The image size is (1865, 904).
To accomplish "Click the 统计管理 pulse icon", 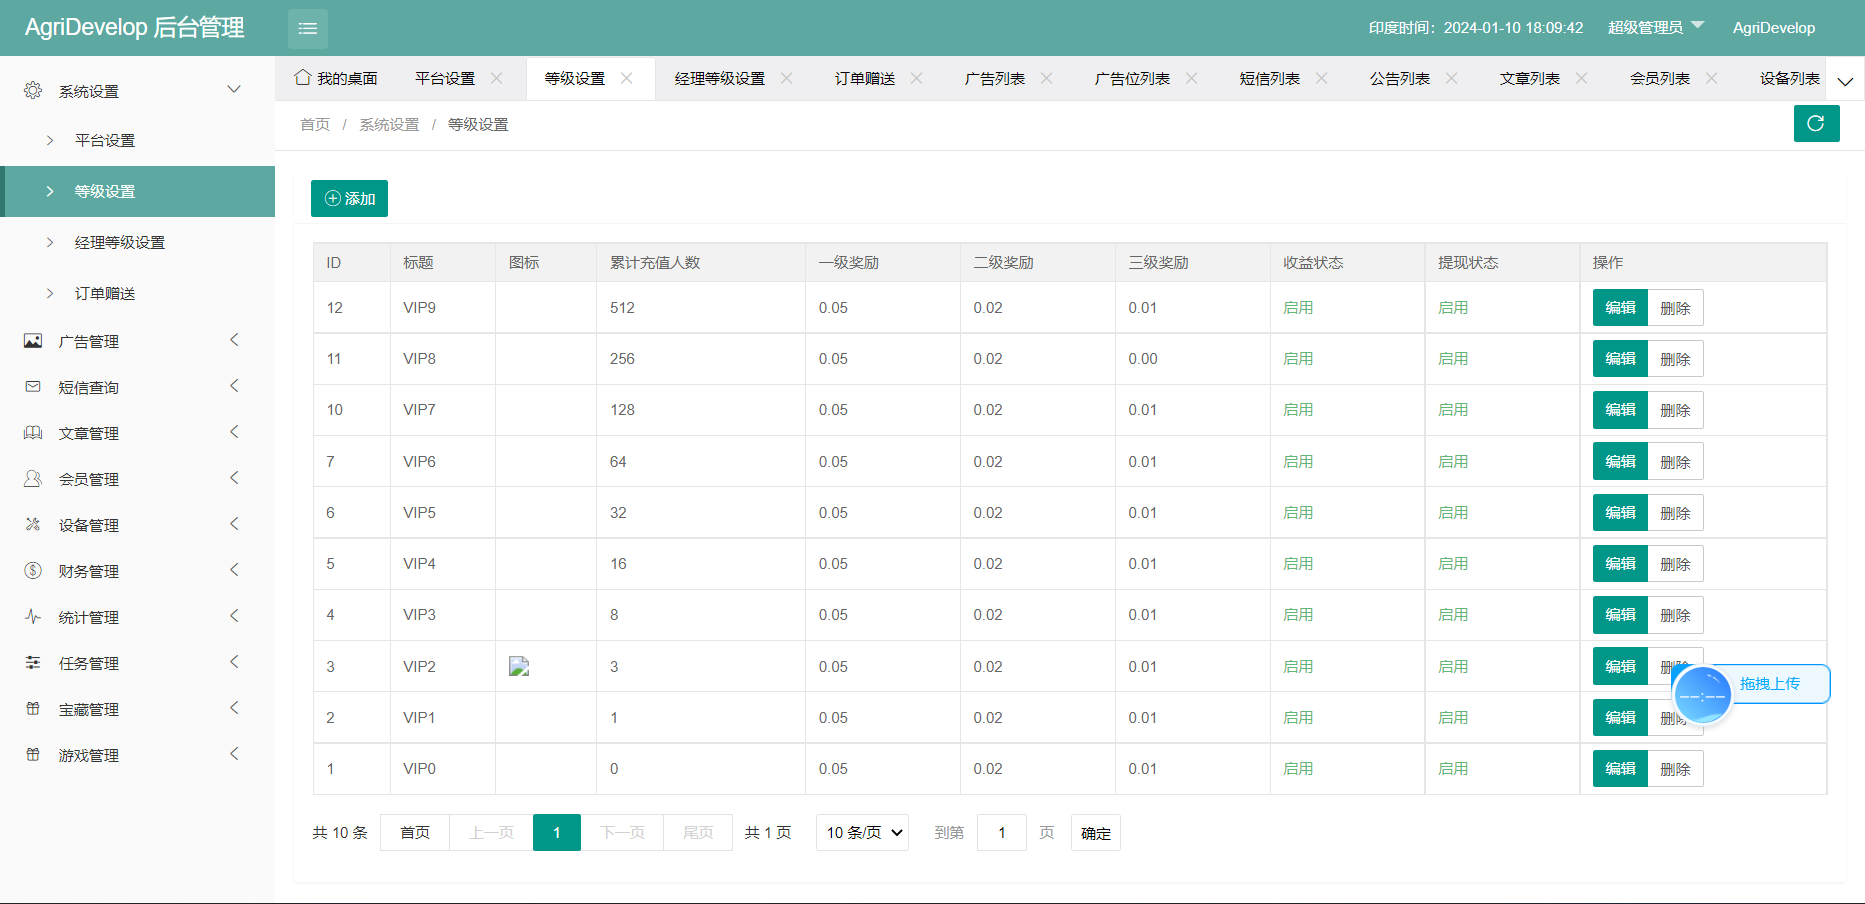I will point(33,616).
